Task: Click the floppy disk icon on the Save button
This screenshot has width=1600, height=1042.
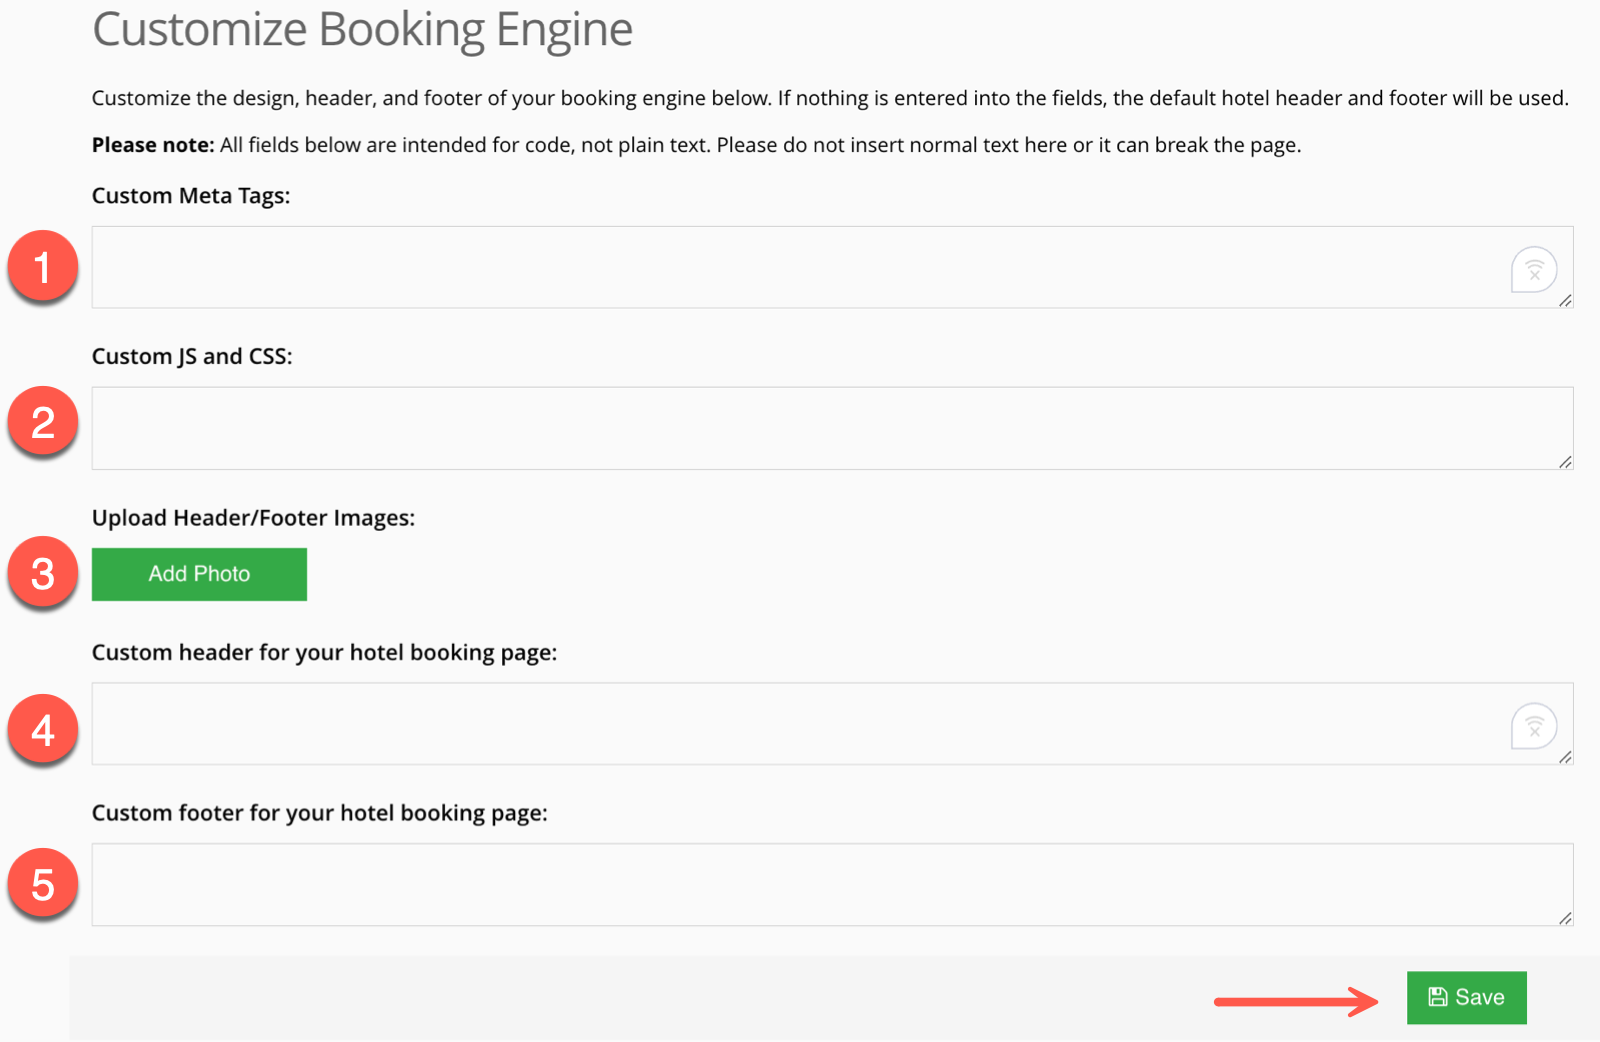Action: point(1437,996)
